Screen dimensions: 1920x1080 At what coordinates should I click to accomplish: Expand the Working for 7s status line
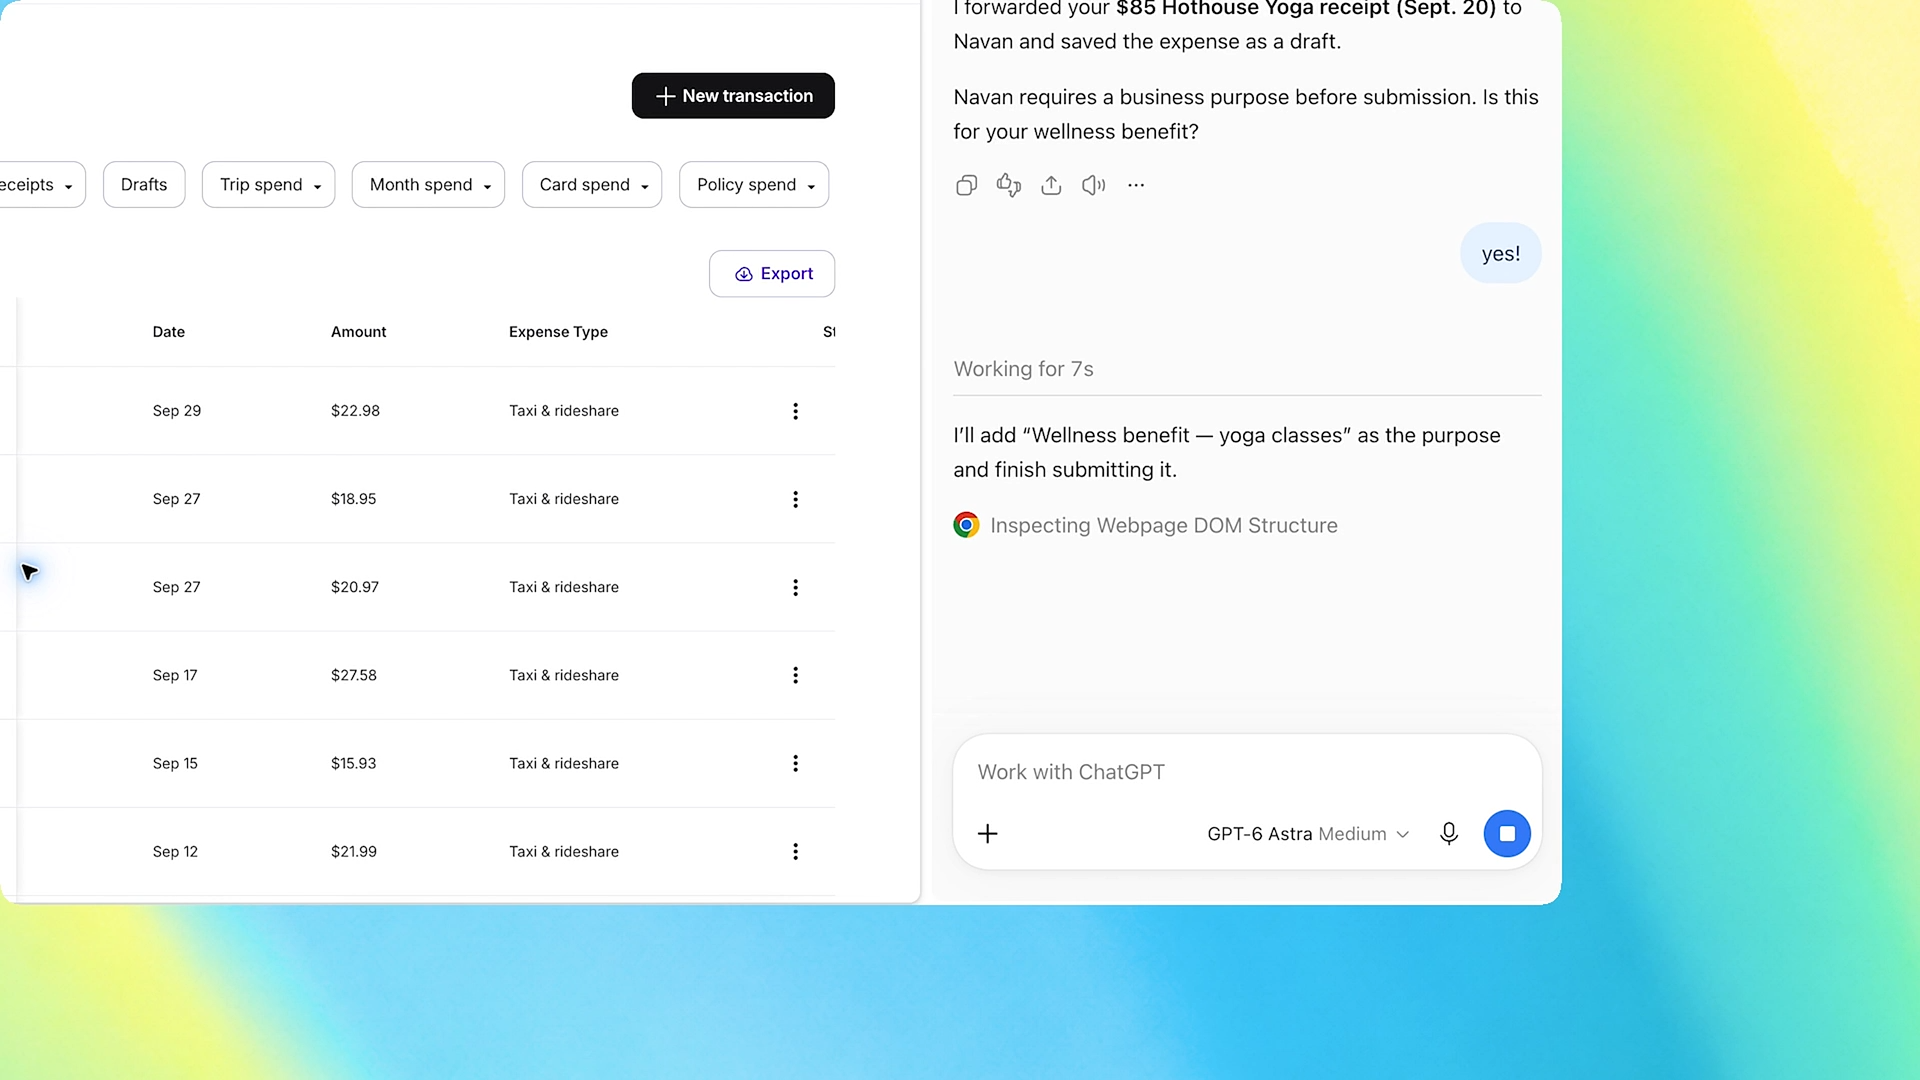coord(1024,369)
